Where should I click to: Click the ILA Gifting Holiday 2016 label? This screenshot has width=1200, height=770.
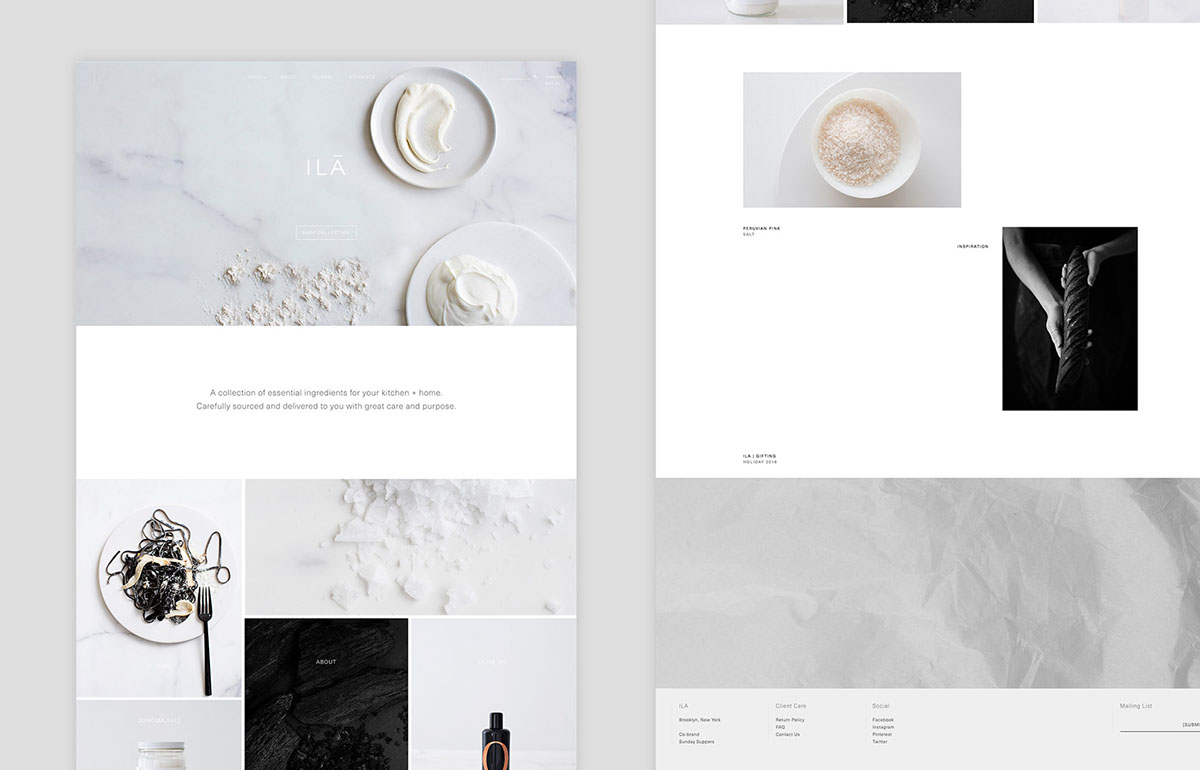759,458
